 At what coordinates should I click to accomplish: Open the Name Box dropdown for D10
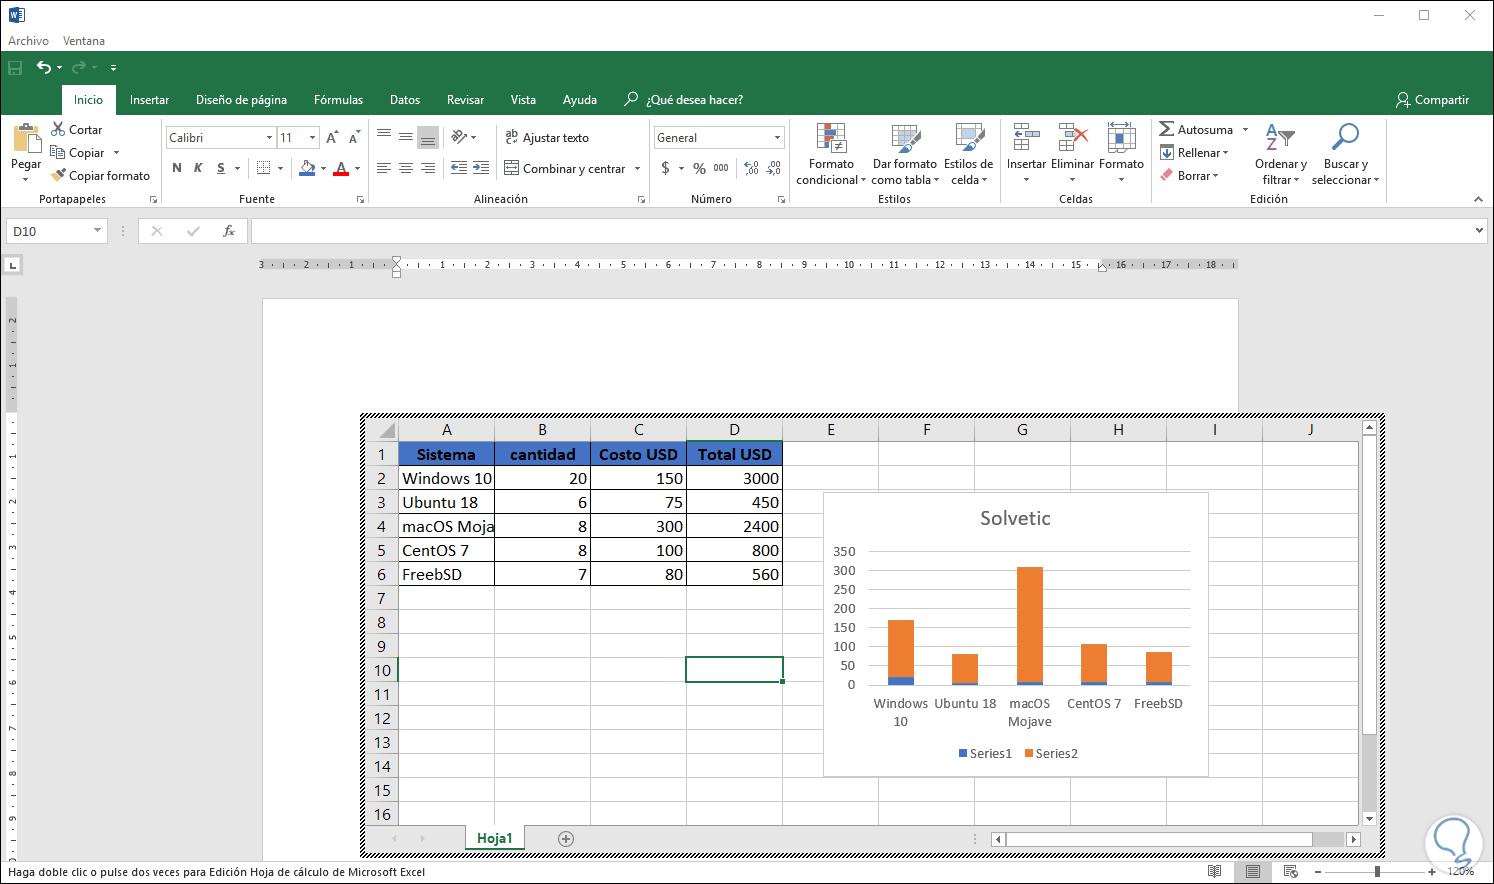(x=97, y=231)
